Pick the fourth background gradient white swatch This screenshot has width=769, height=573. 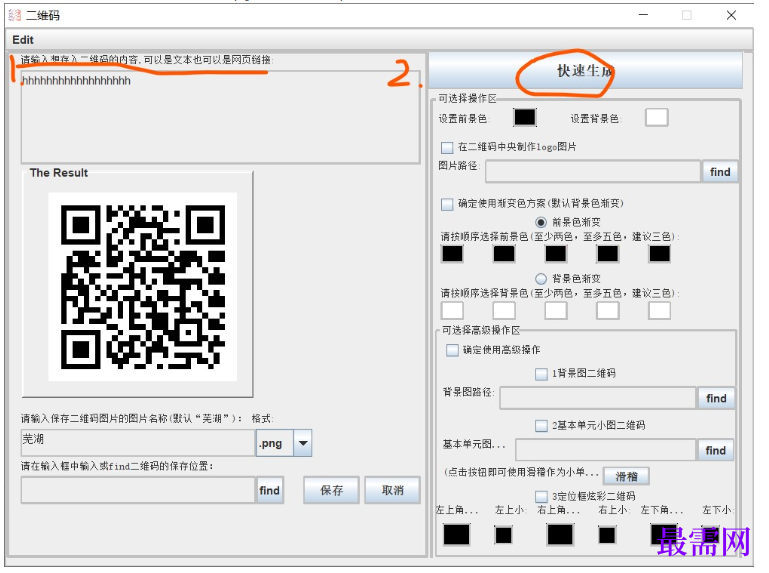pyautogui.click(x=607, y=311)
